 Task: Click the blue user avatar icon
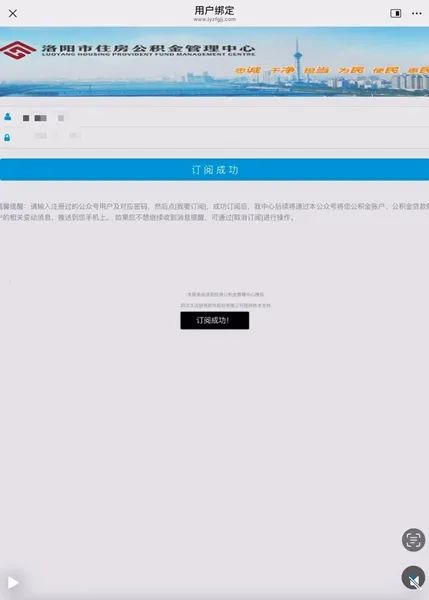click(7, 117)
